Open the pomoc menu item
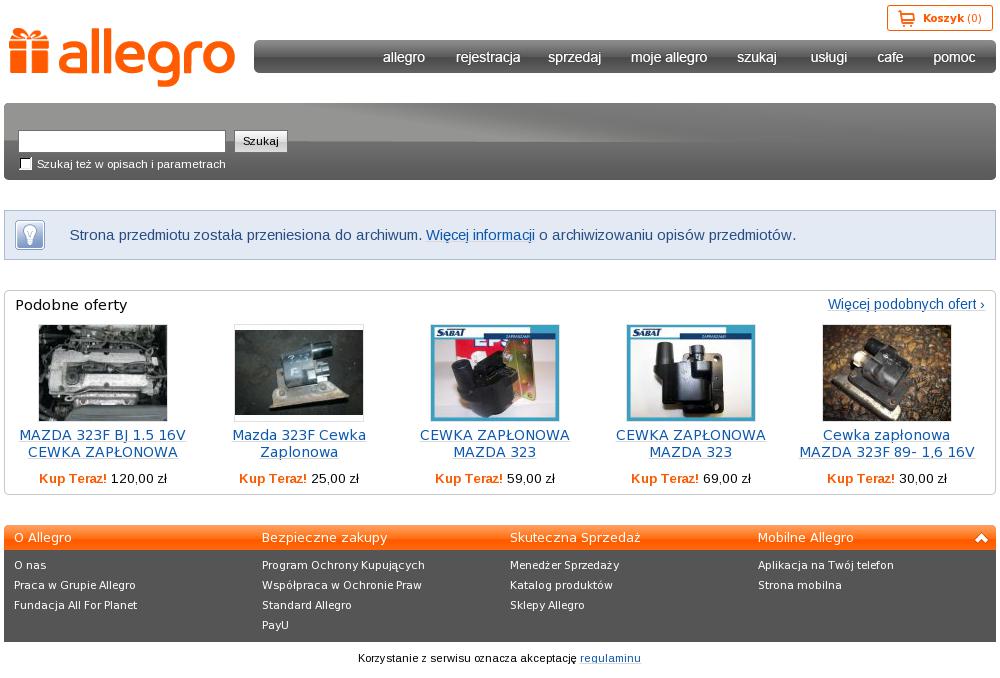The height and width of the screenshot is (678, 1000). (954, 57)
